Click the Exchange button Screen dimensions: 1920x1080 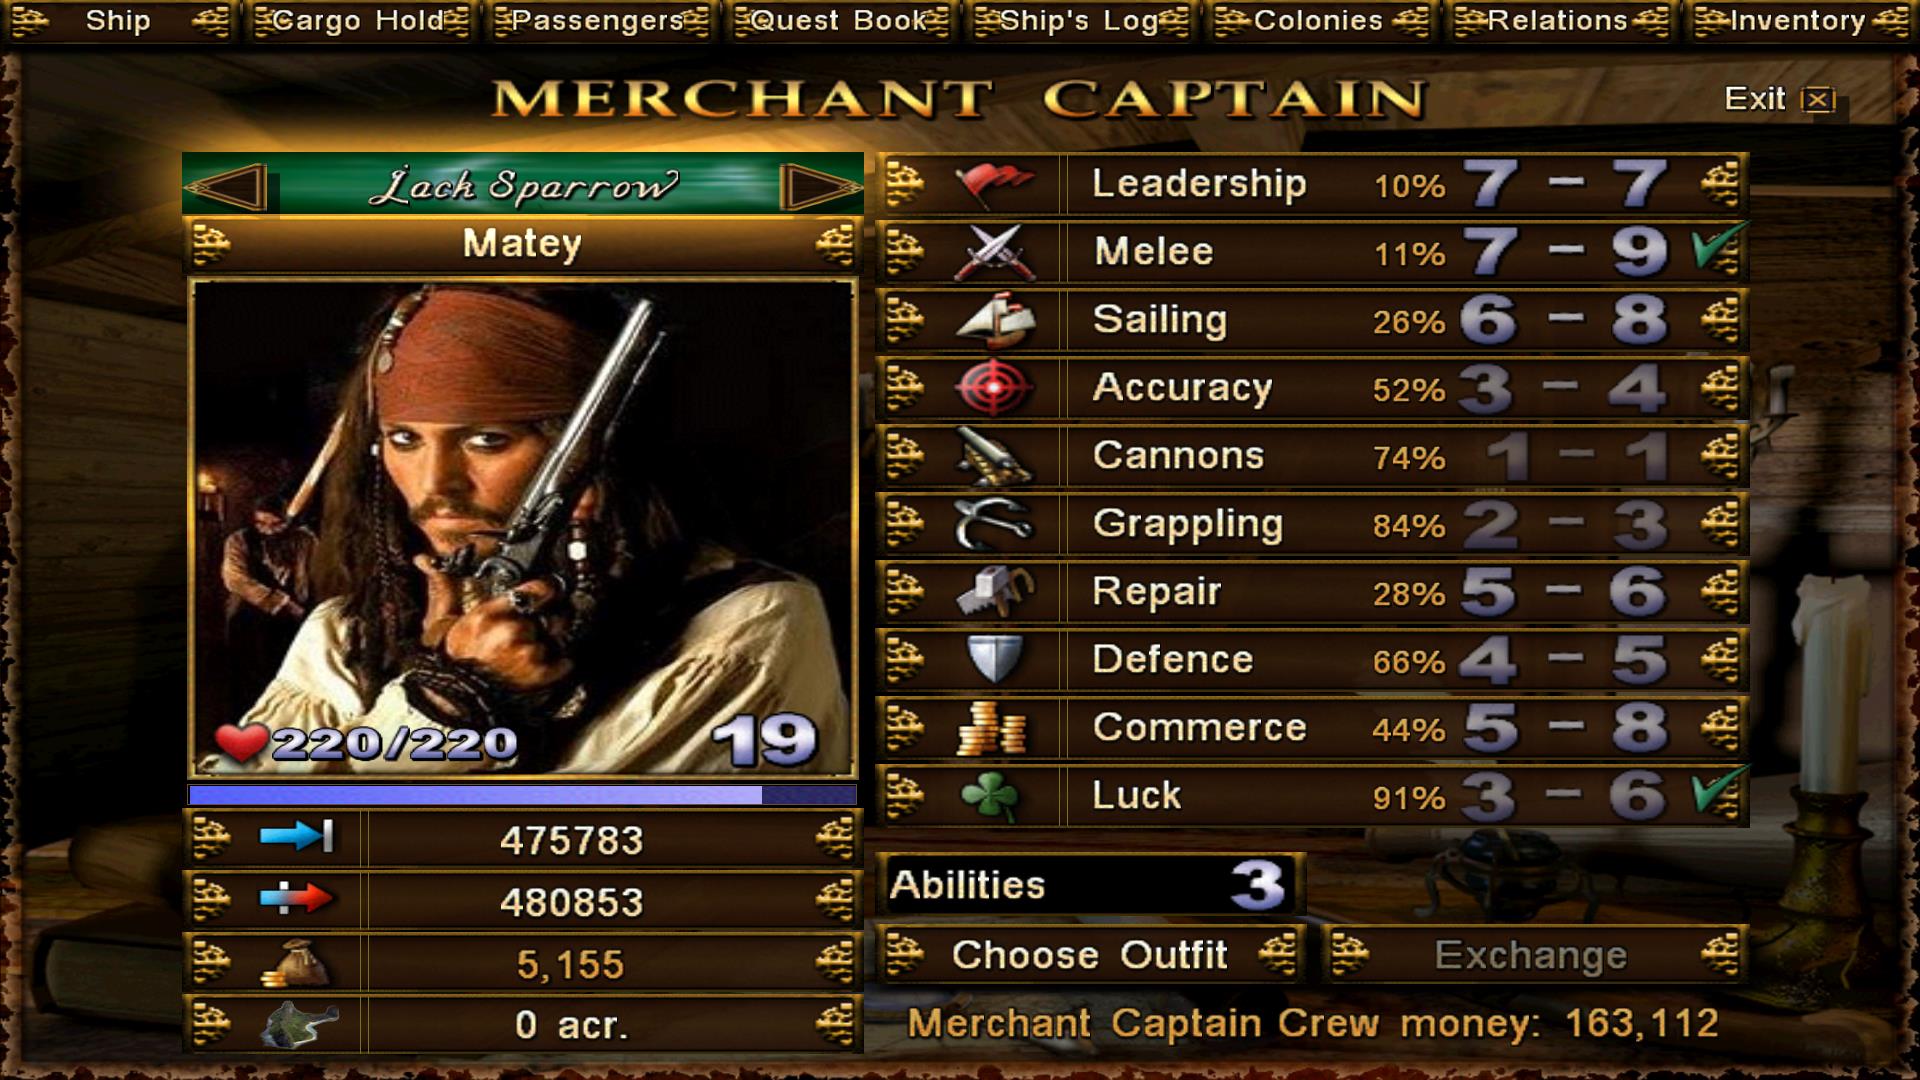[1533, 955]
